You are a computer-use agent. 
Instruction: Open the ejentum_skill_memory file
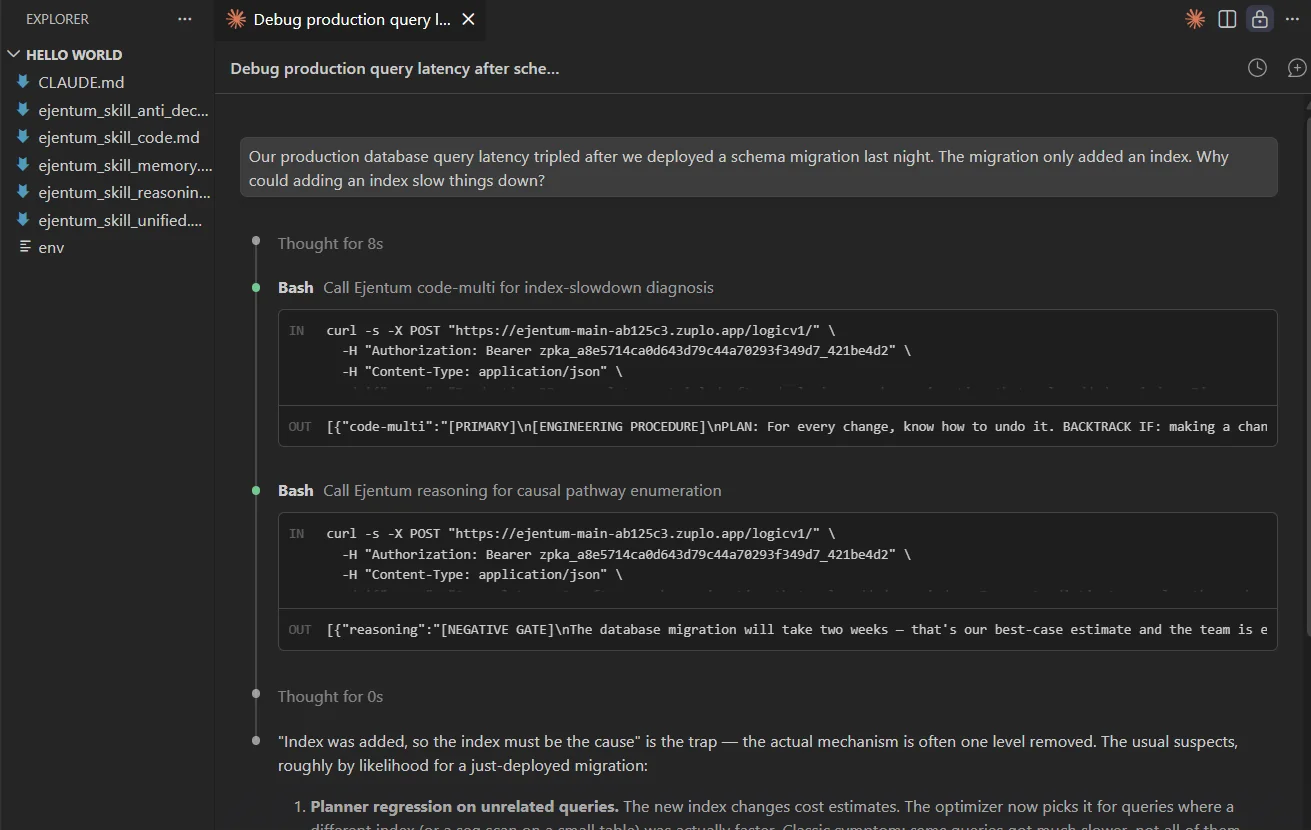124,165
